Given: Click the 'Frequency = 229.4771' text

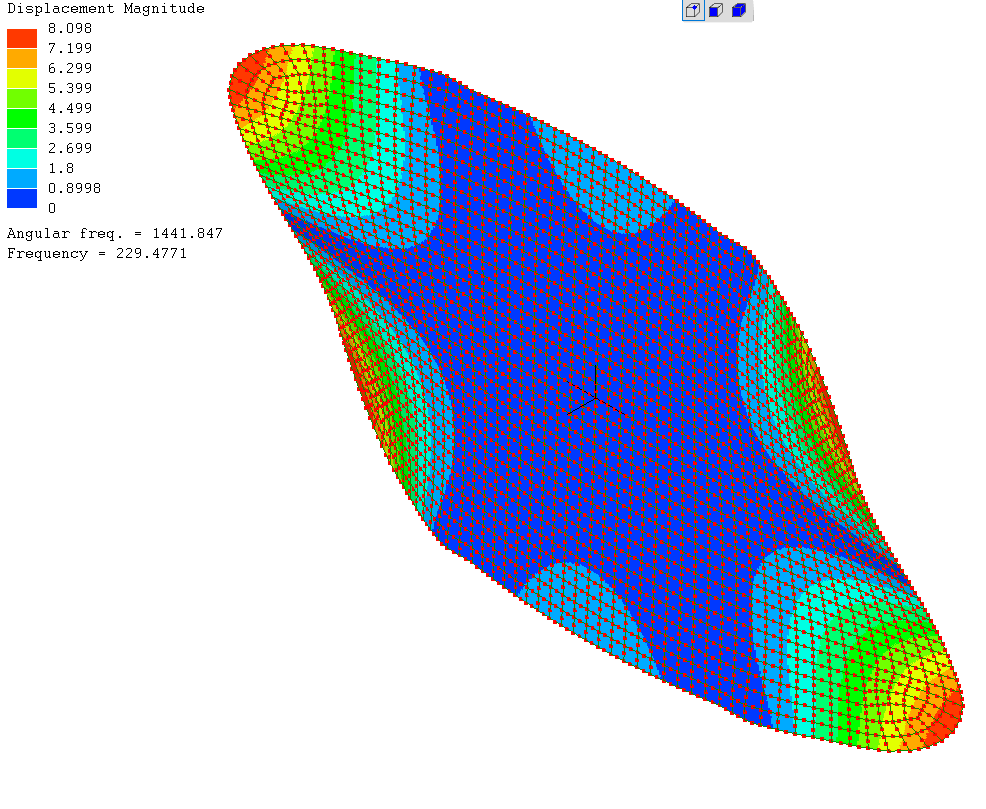Looking at the screenshot, I should pyautogui.click(x=97, y=253).
